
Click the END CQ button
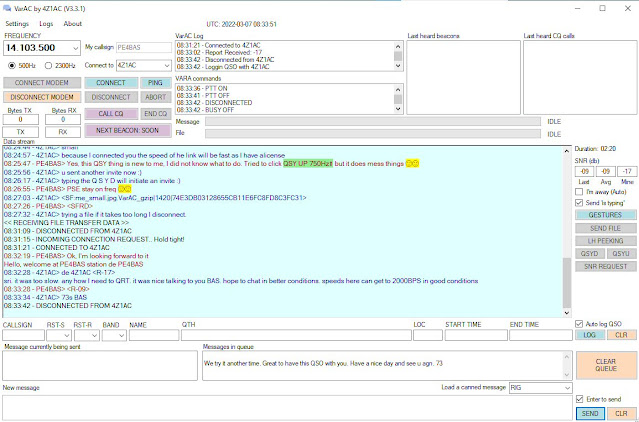155,114
